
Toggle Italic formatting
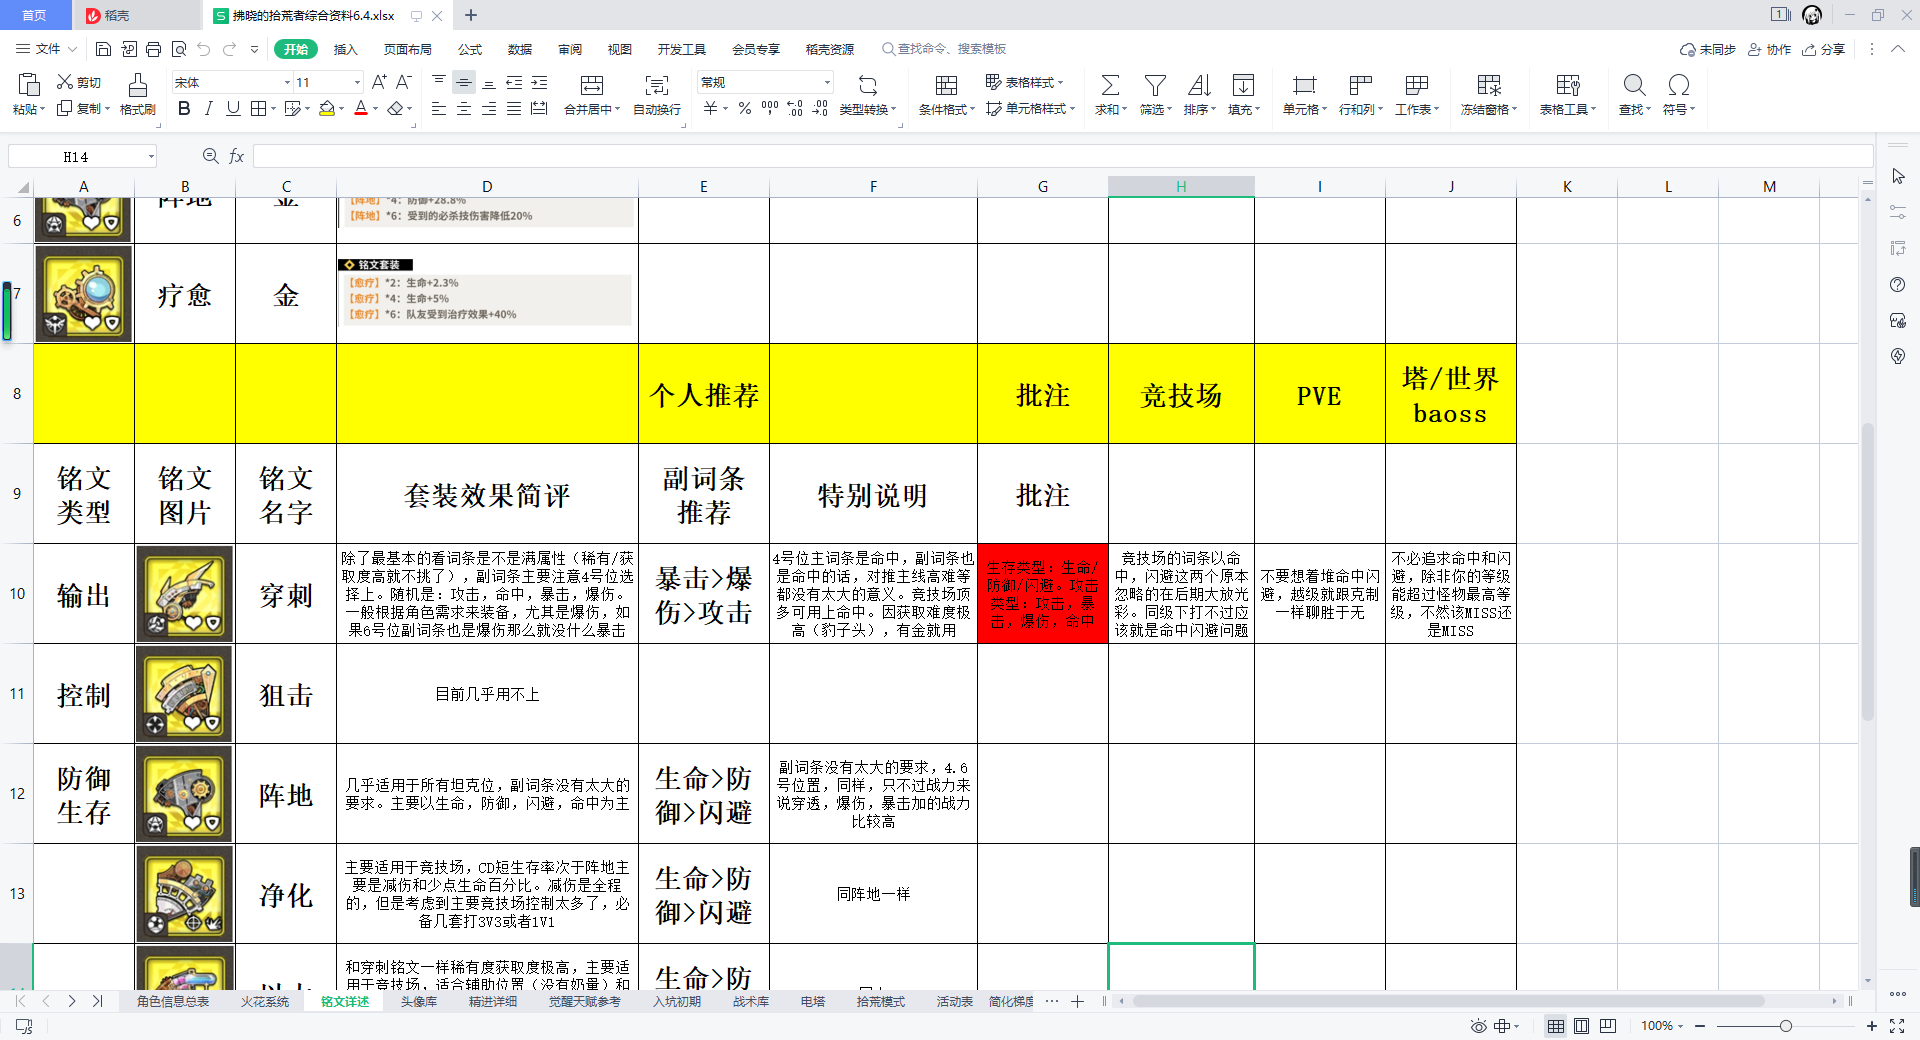(x=208, y=108)
